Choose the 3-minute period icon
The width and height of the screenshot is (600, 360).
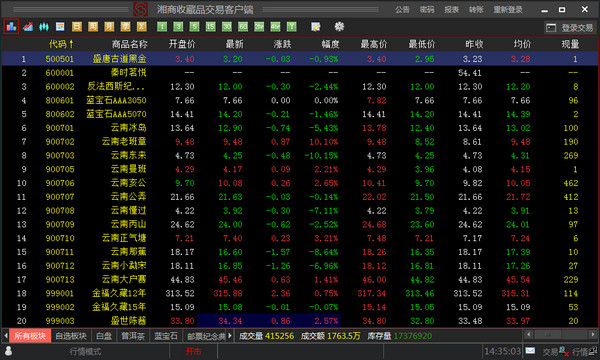[x=178, y=26]
